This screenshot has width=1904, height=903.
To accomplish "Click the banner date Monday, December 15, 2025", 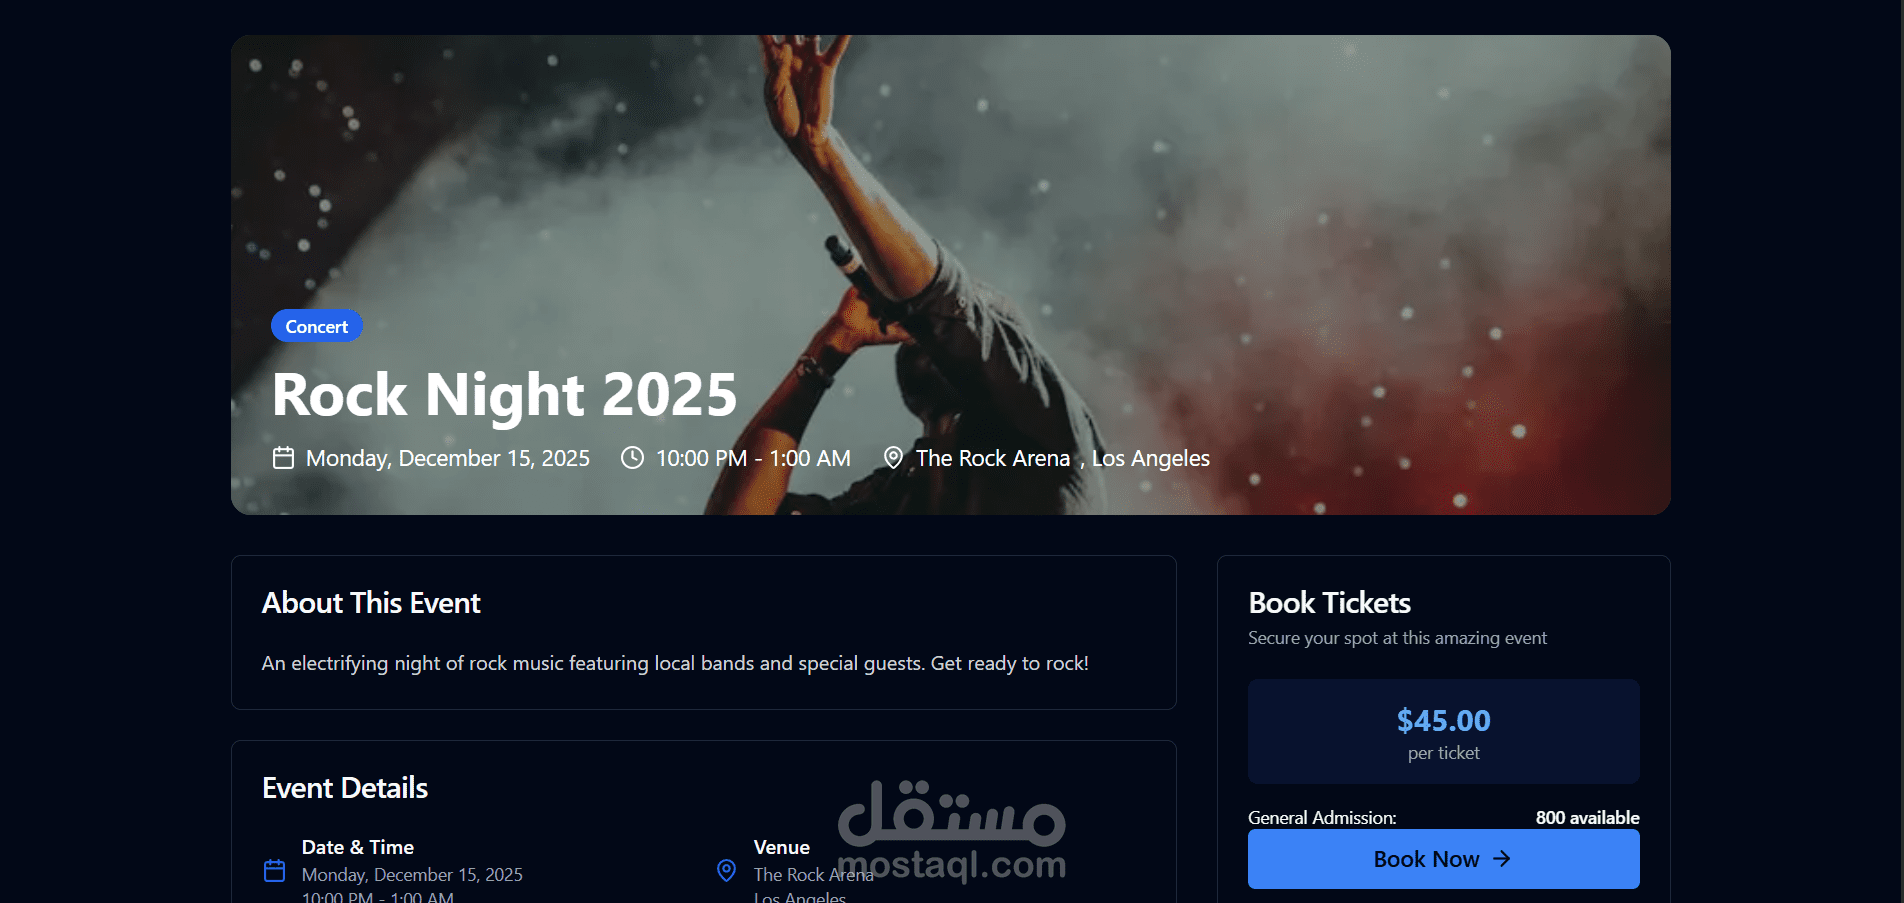I will pyautogui.click(x=448, y=458).
